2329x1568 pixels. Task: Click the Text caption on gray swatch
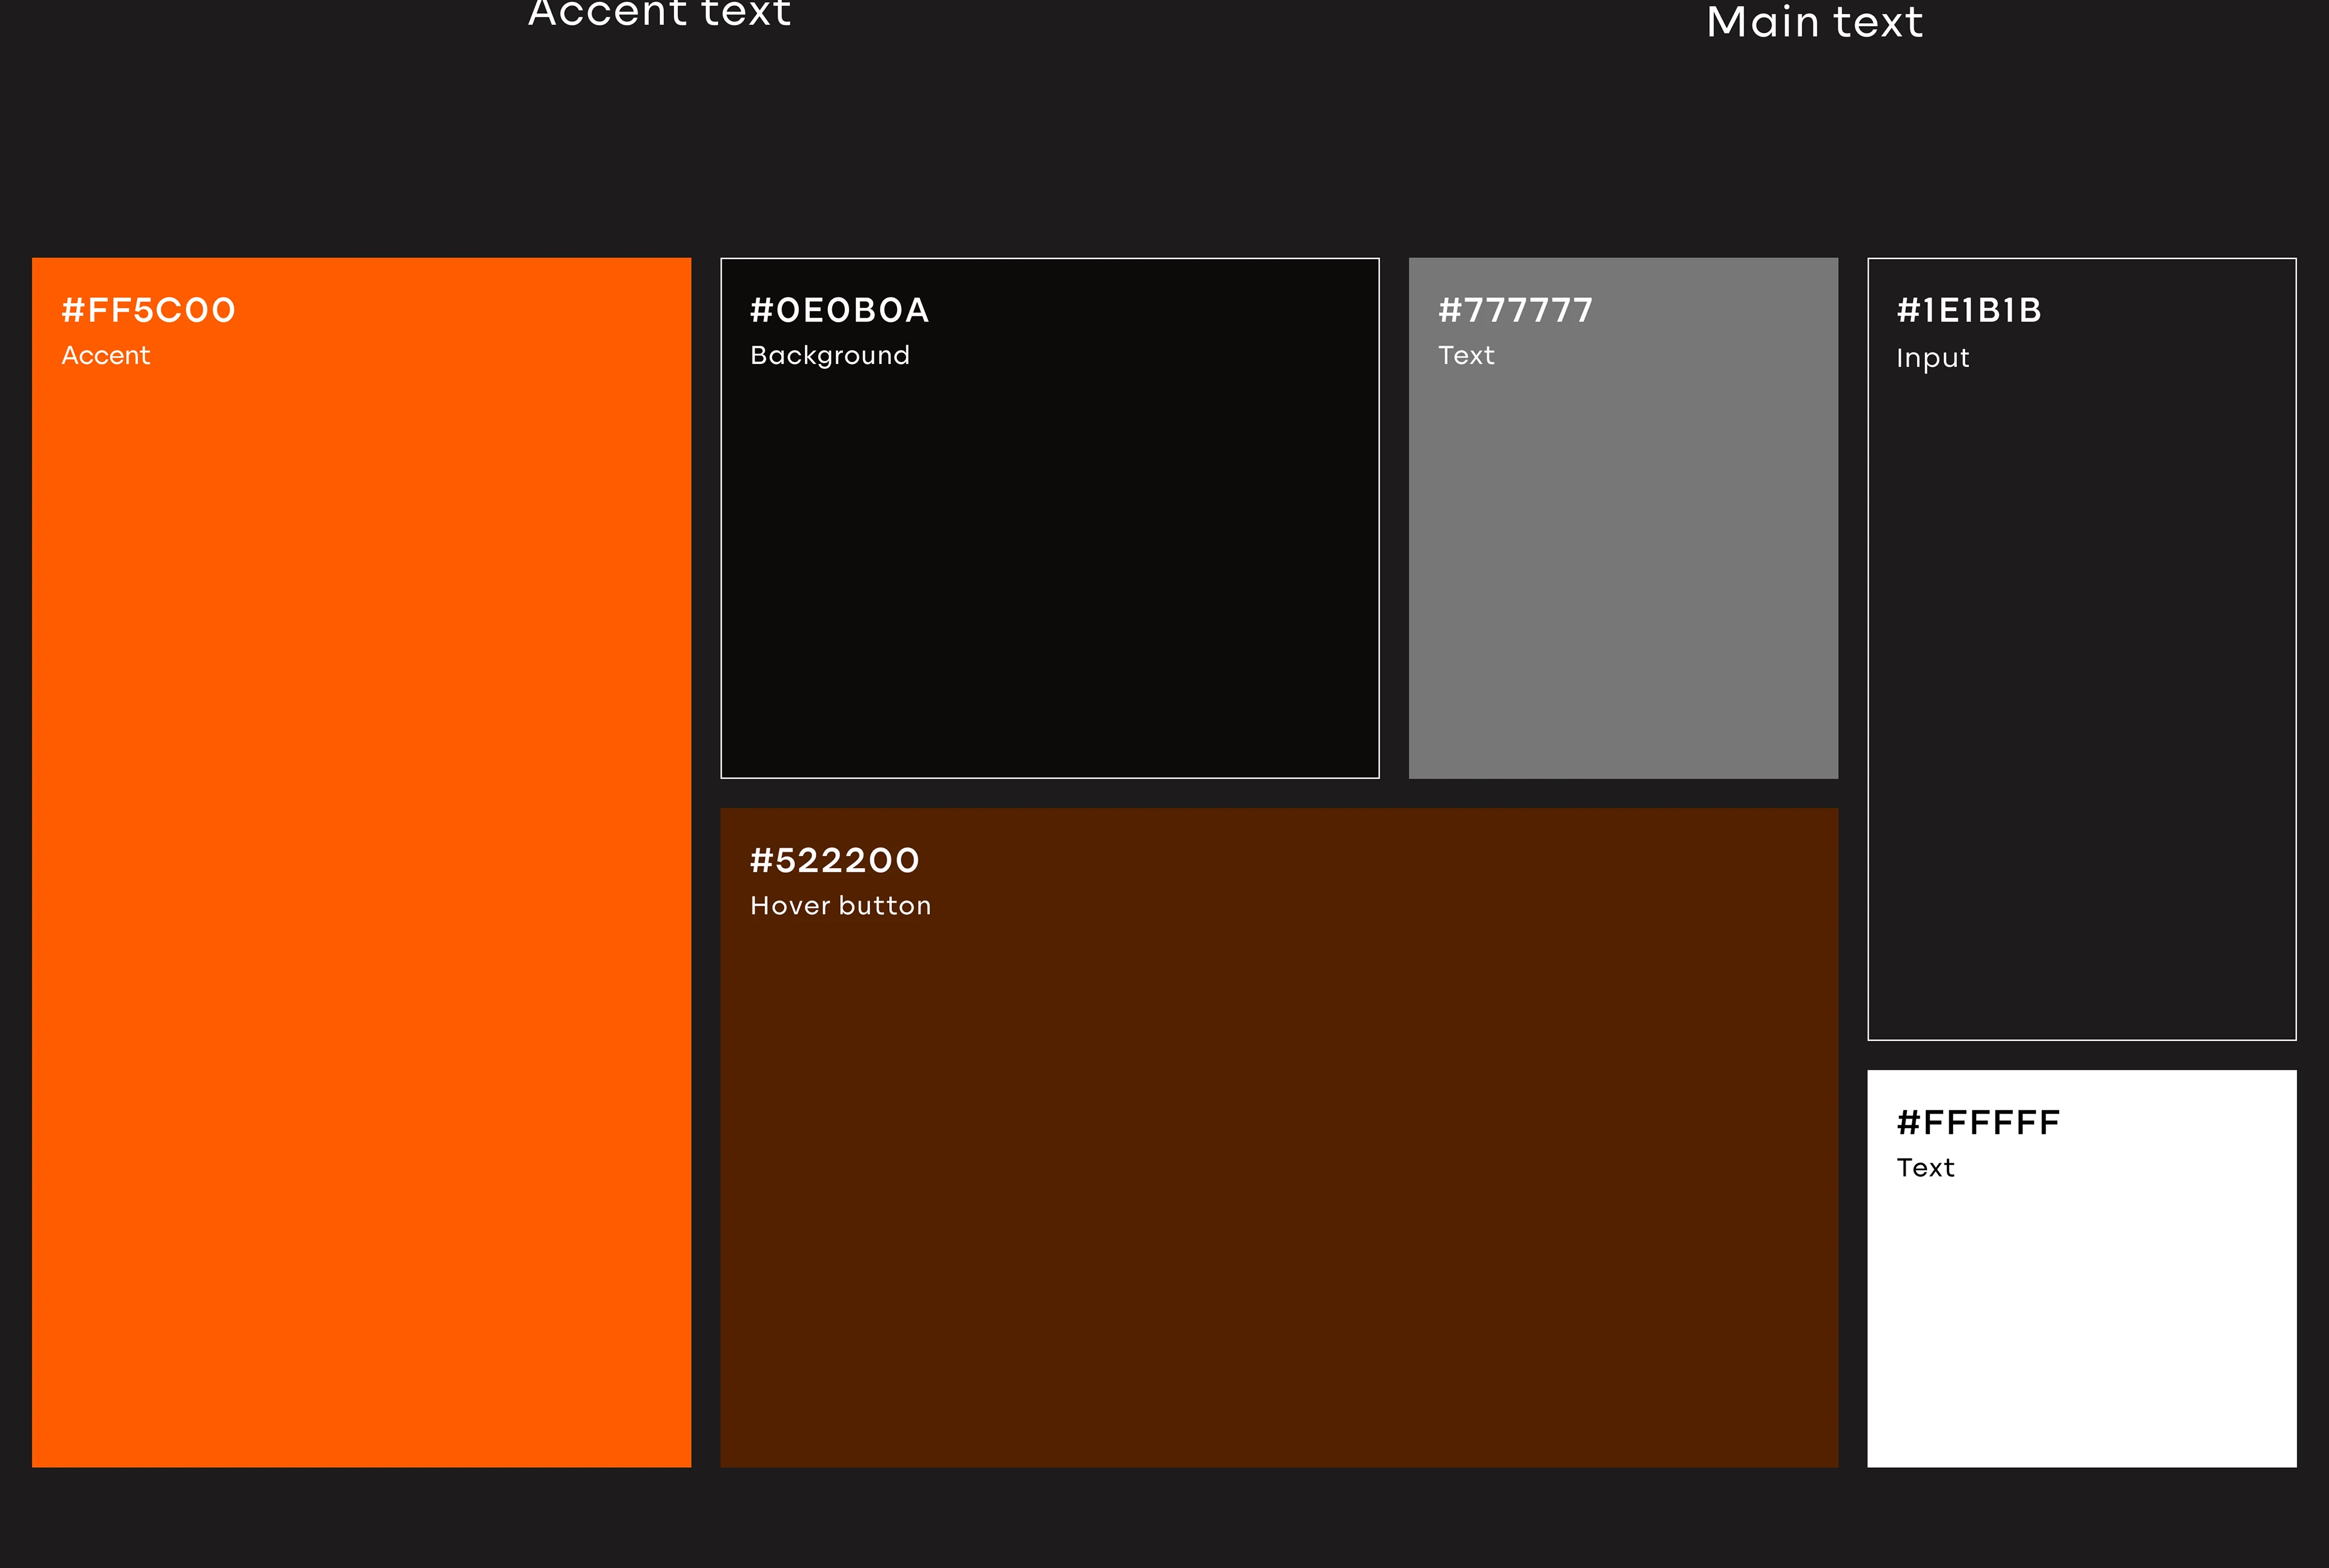(1465, 355)
